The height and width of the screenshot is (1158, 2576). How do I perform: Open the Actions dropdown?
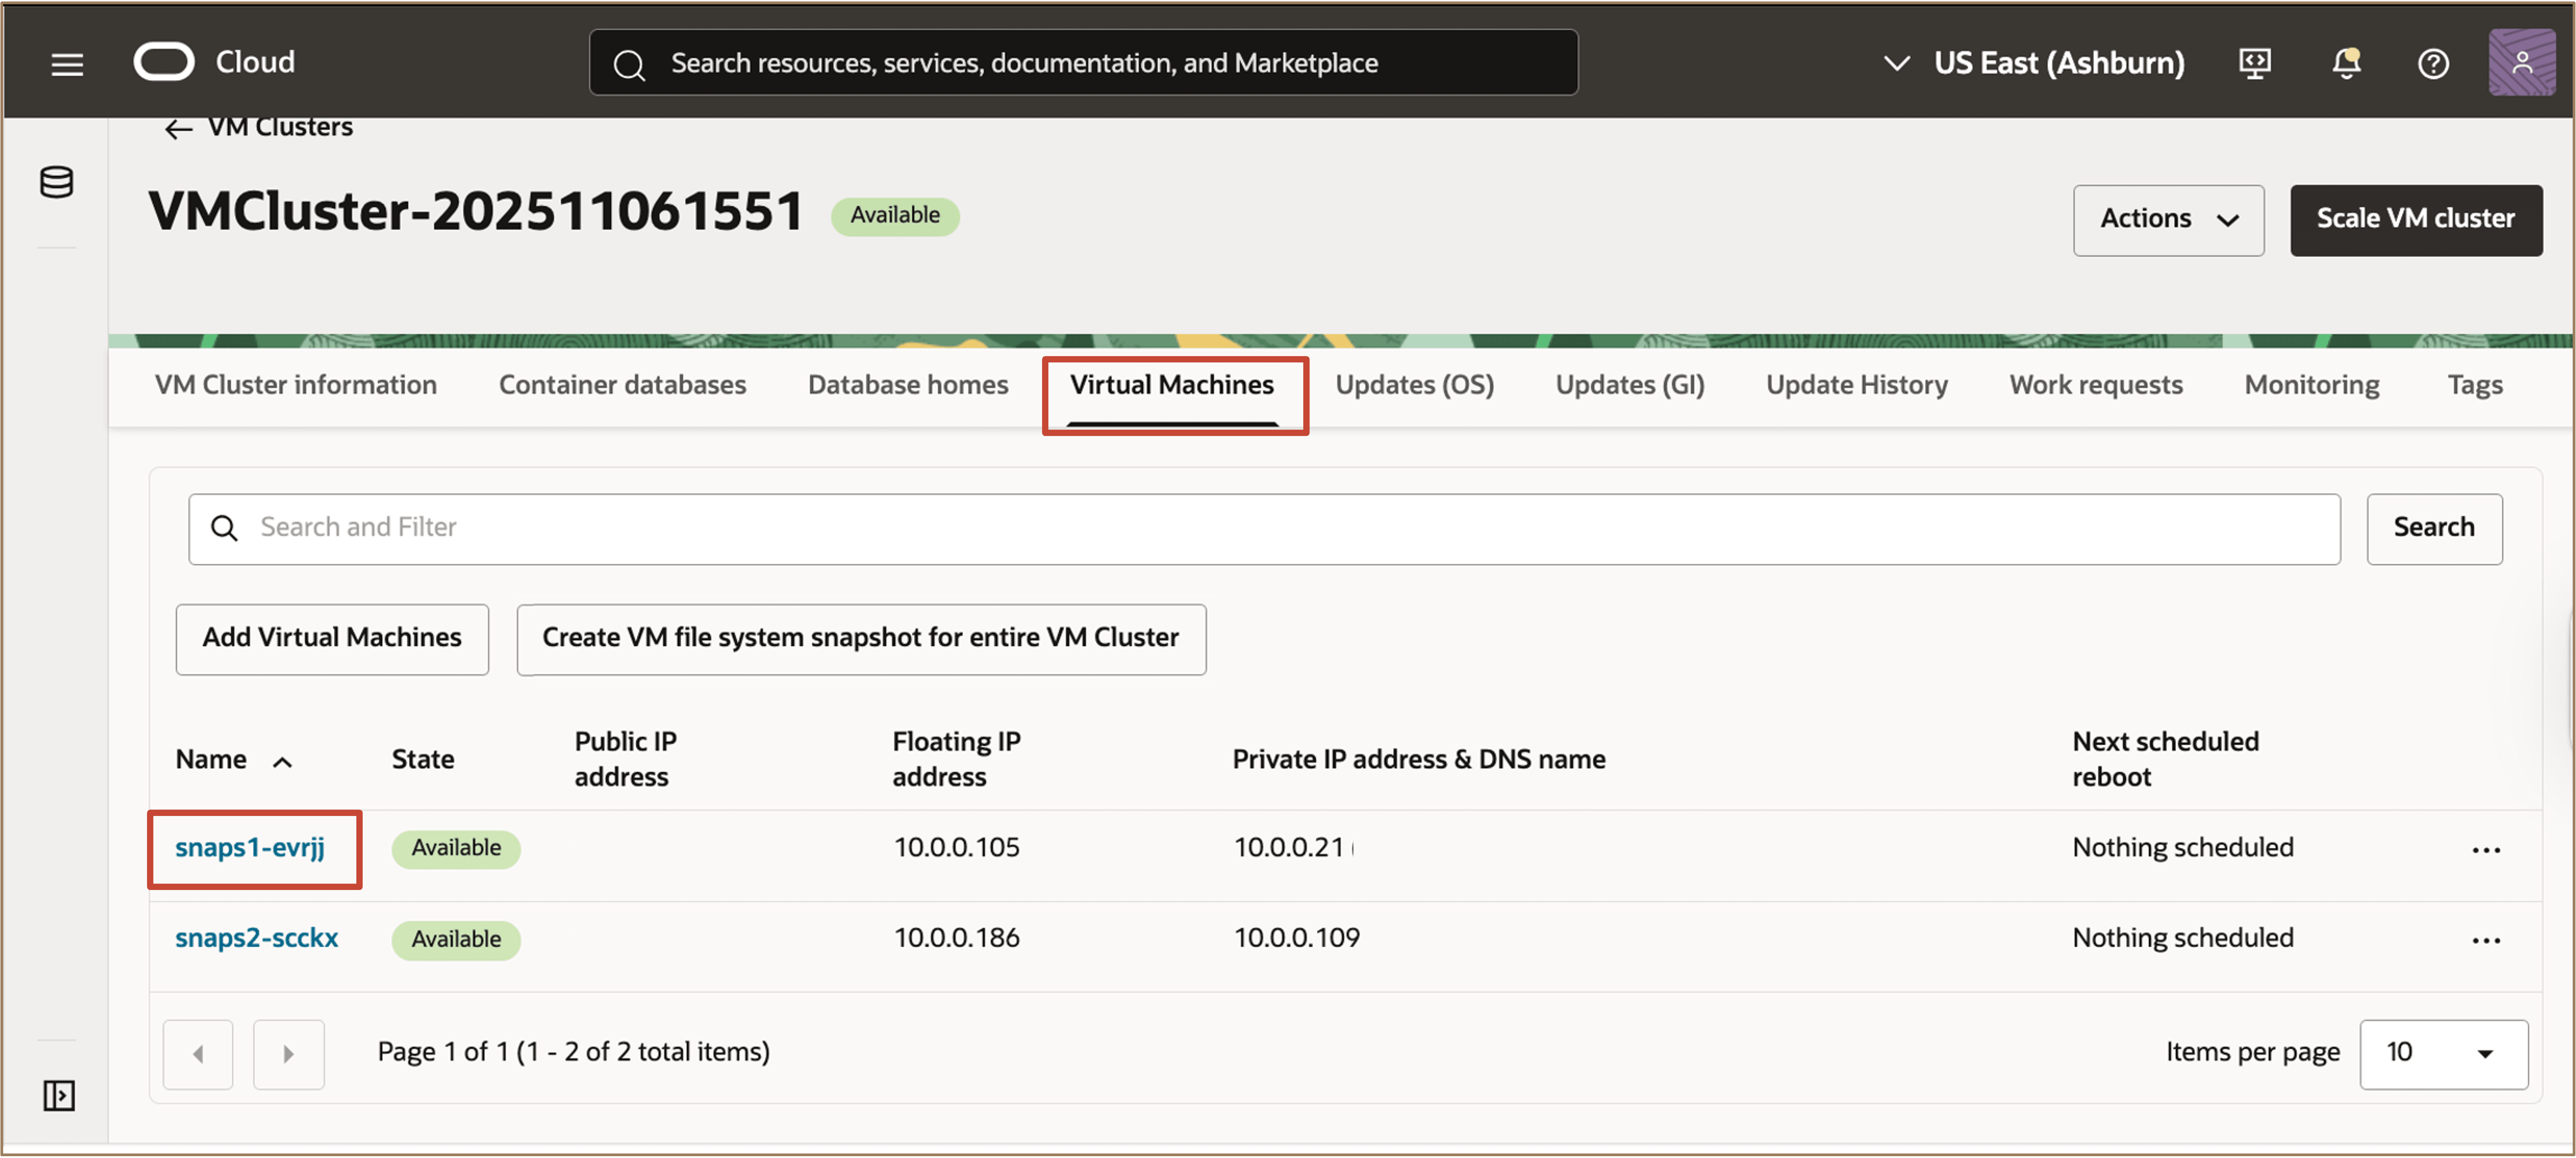click(x=2168, y=220)
